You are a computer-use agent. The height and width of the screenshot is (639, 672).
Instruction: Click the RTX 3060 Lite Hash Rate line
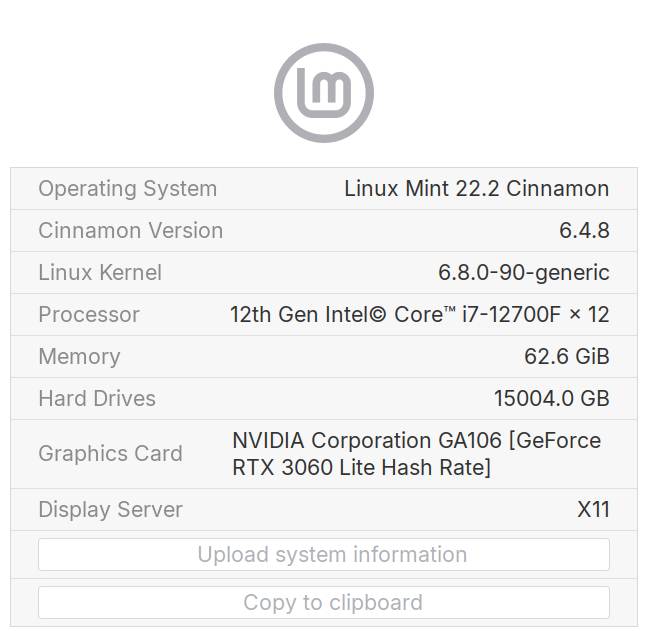(x=361, y=467)
